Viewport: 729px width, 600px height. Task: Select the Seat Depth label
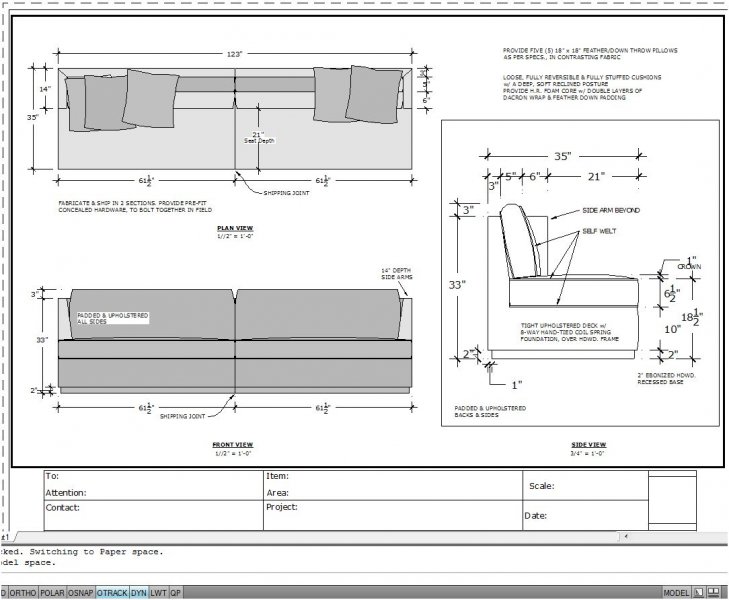point(259,141)
